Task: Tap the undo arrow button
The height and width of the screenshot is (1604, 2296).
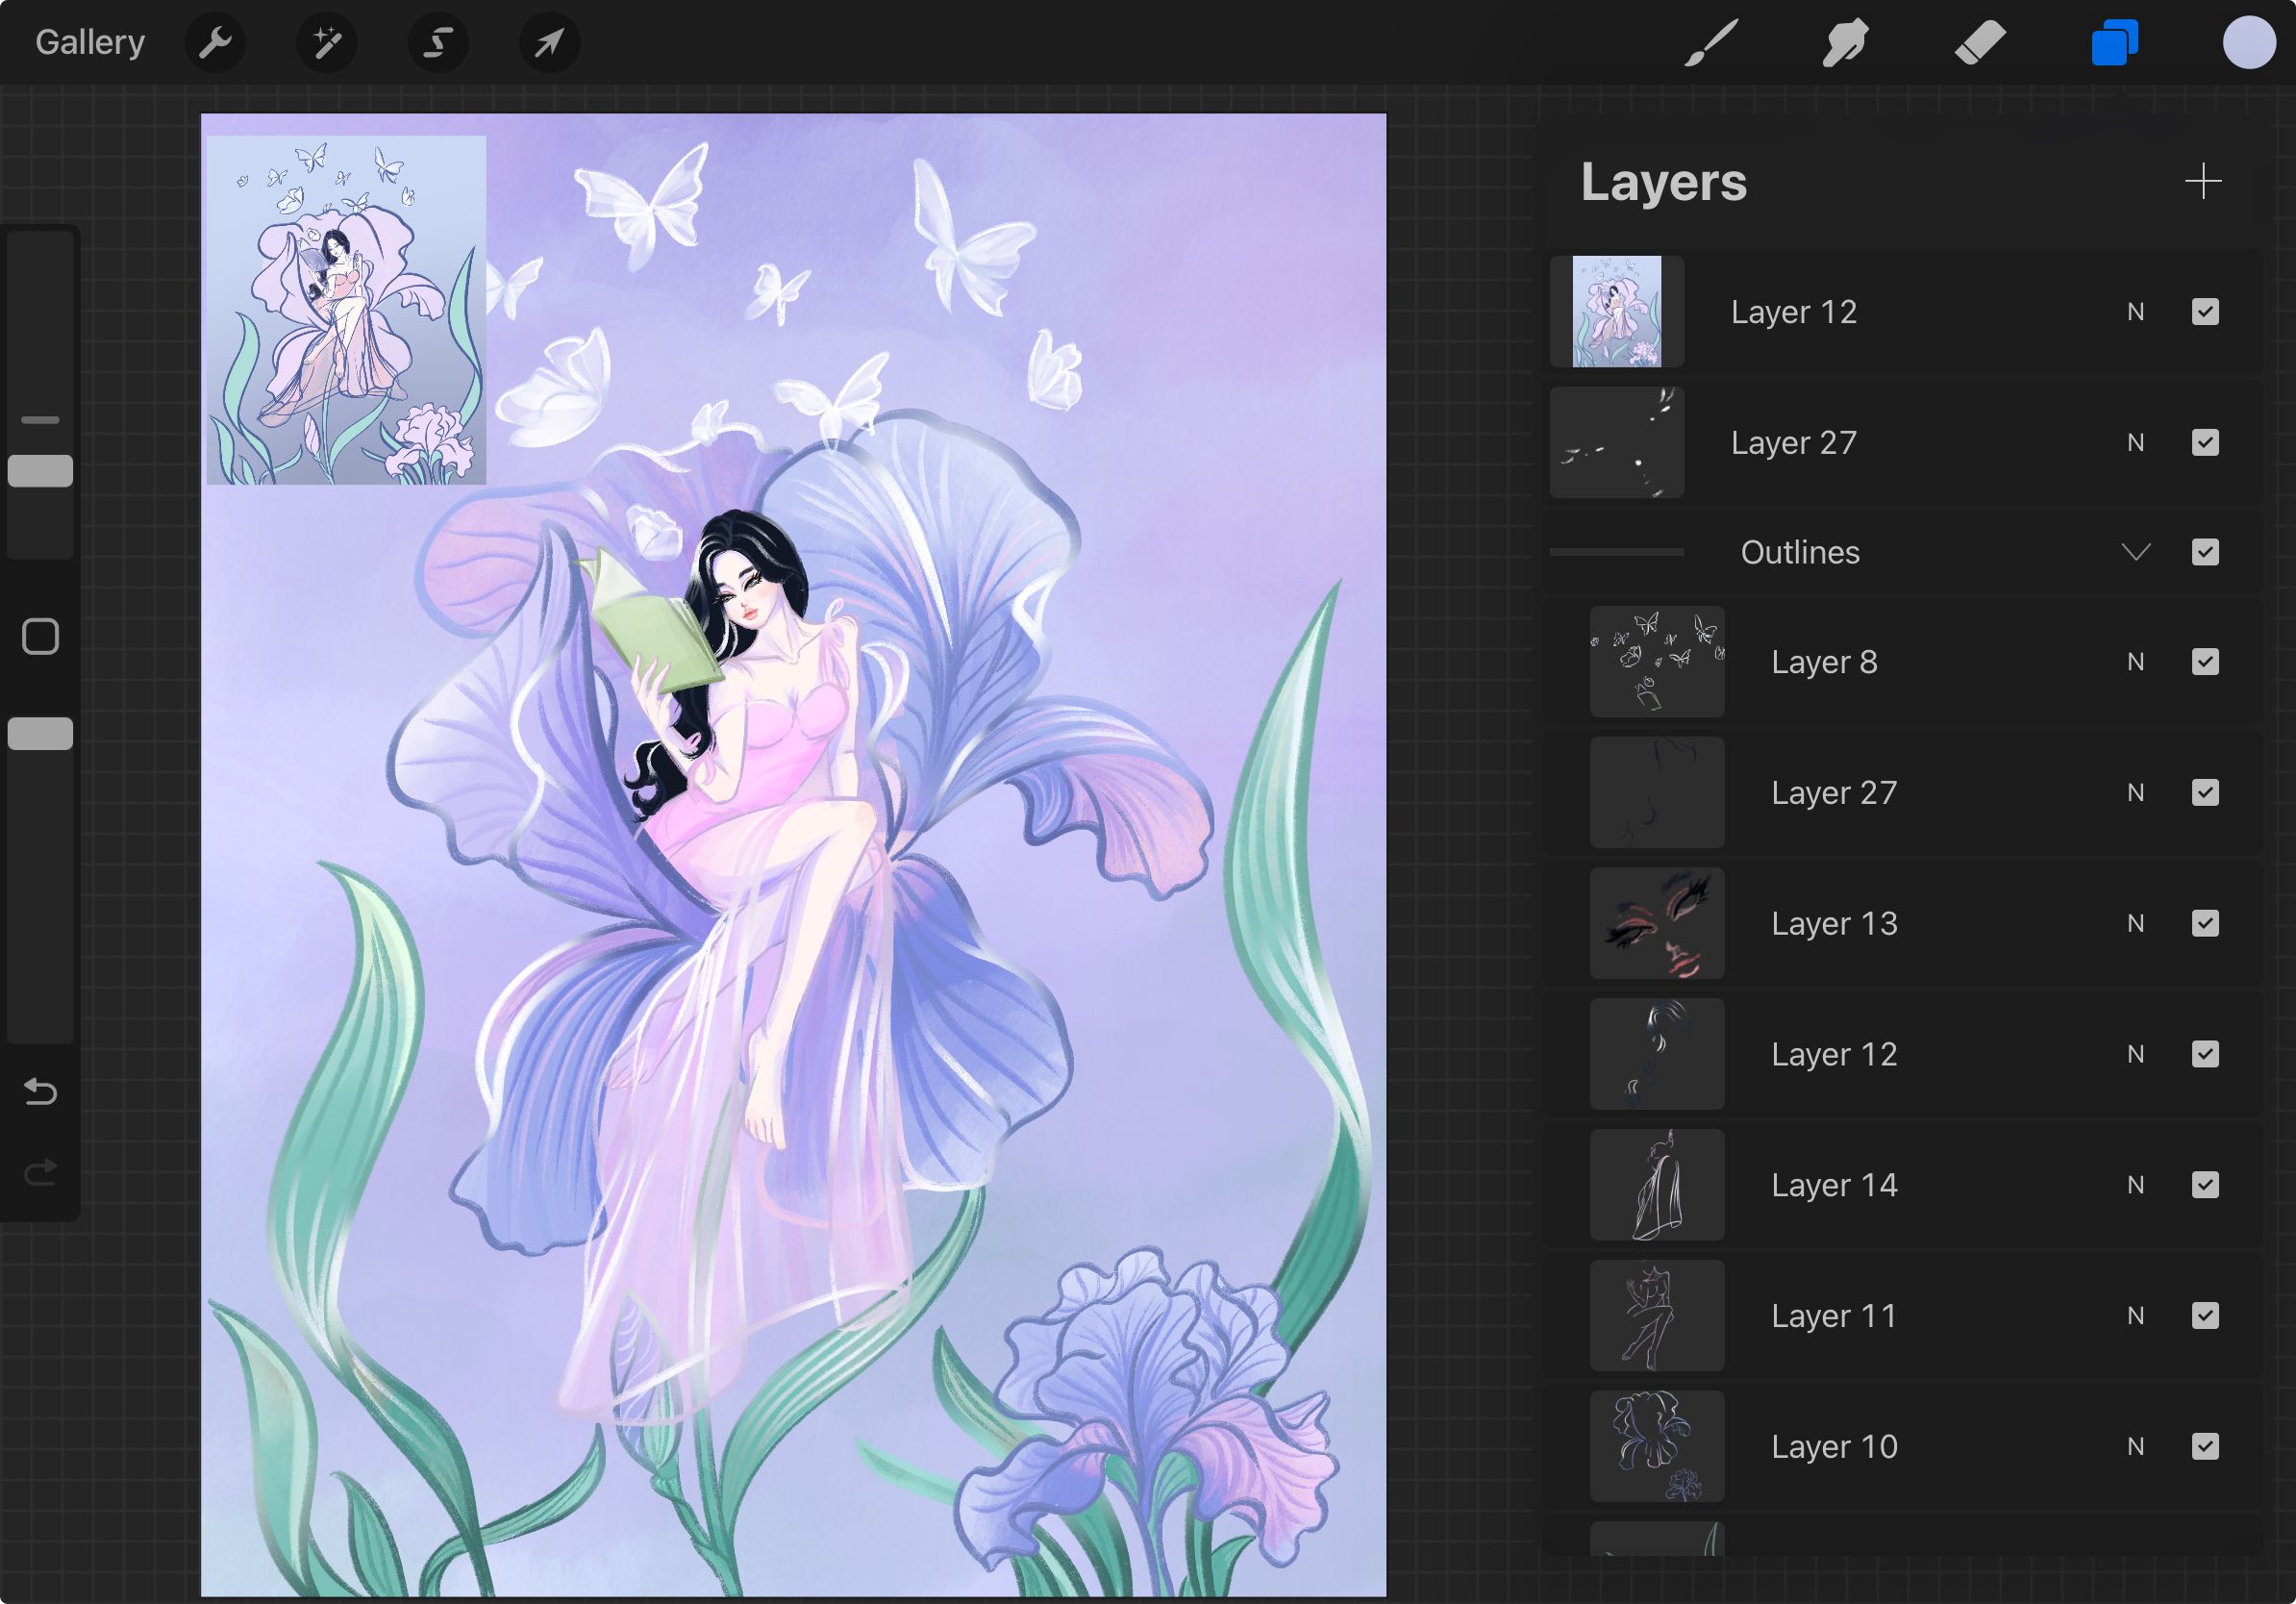Action: pos(40,1091)
